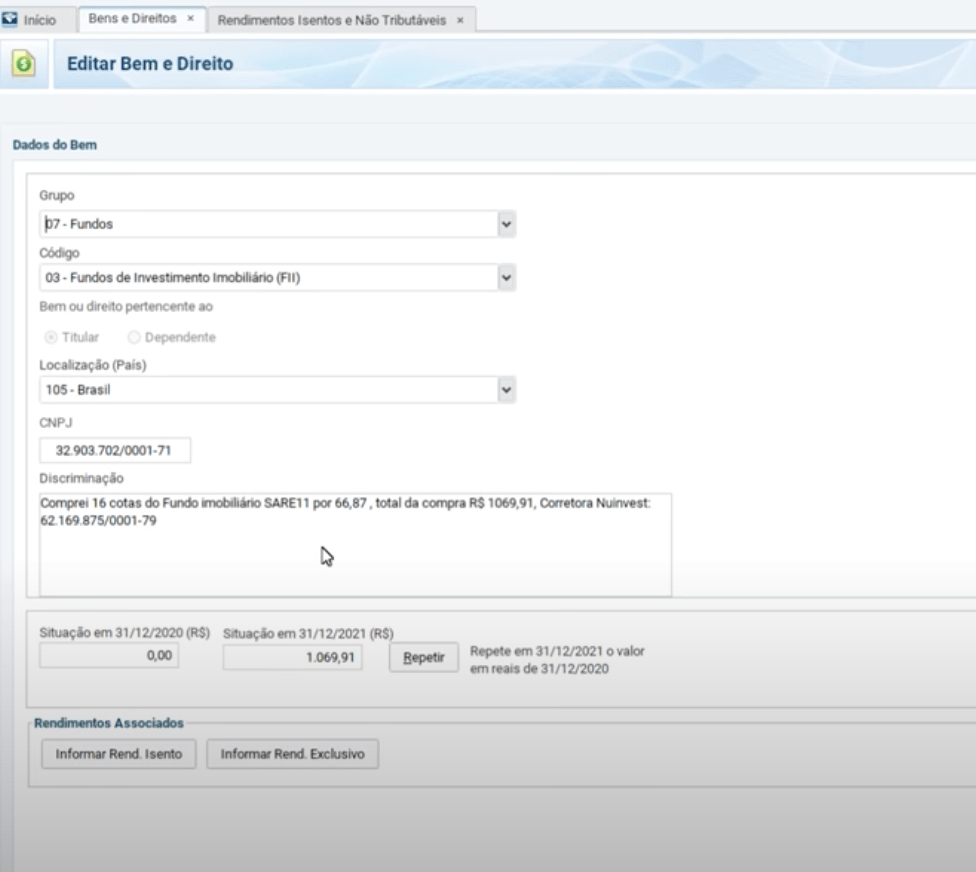The image size is (976, 872).
Task: Select the Dependente radio button
Action: 134,338
